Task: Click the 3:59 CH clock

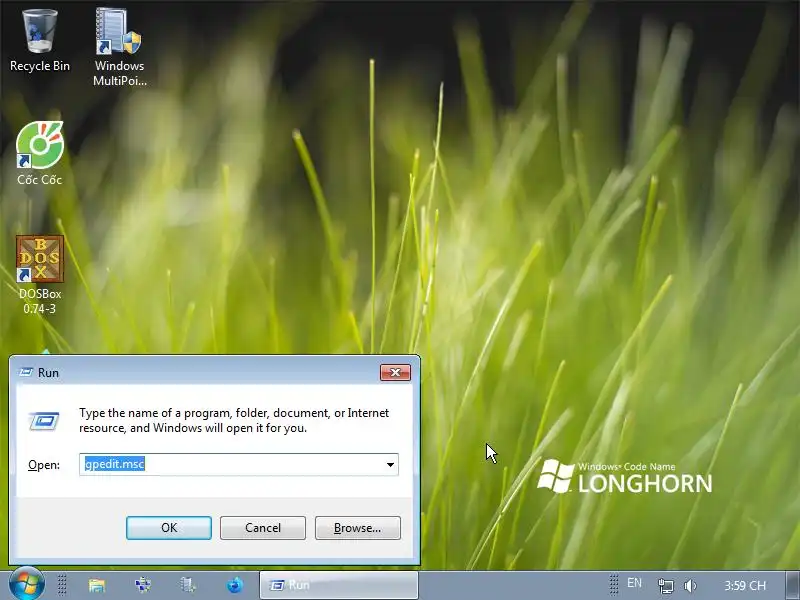Action: pyautogui.click(x=745, y=585)
